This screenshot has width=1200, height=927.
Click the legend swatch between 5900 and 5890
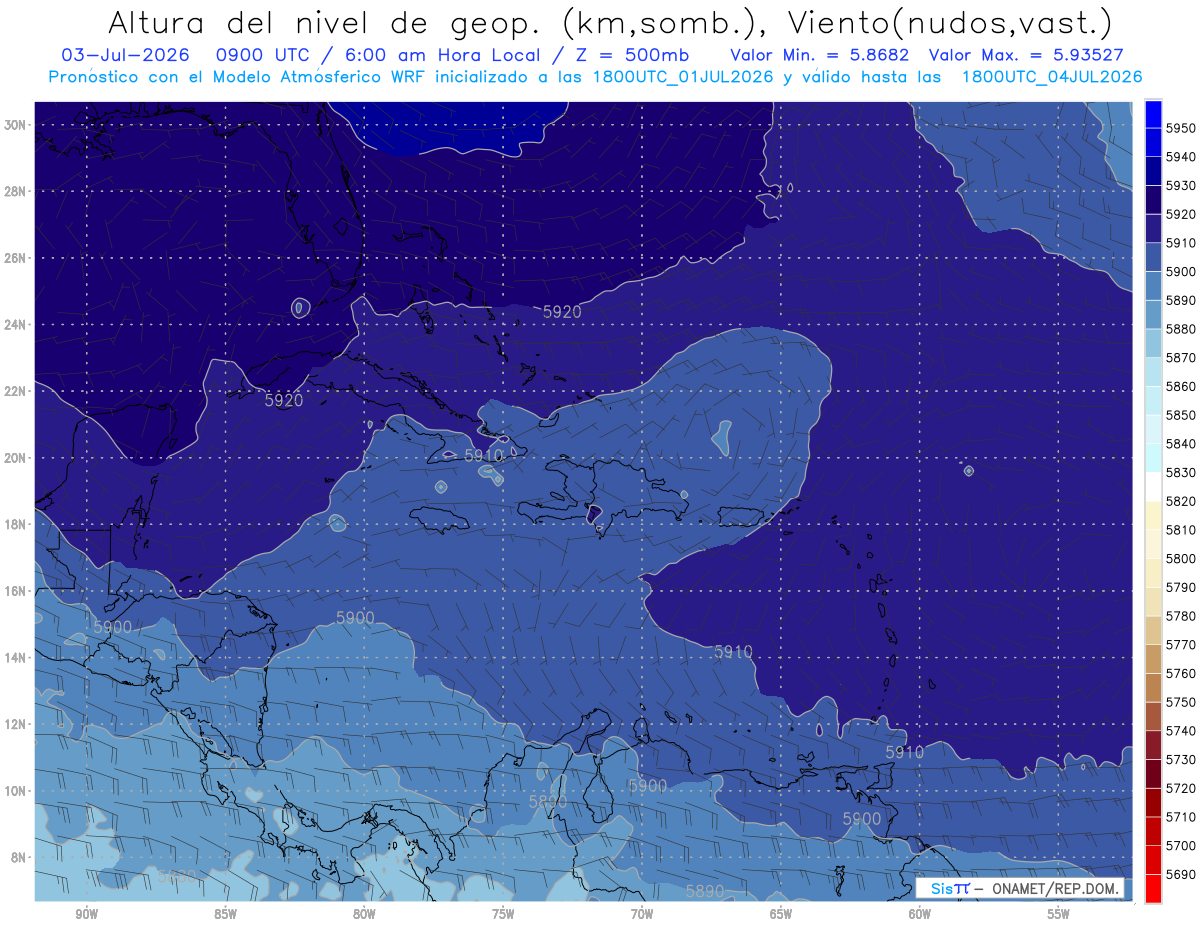[x=1153, y=285]
